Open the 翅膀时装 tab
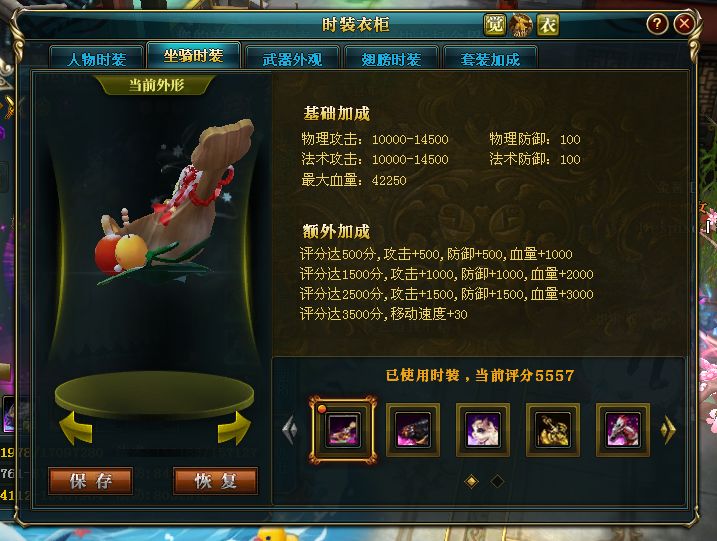The width and height of the screenshot is (717, 541). (391, 59)
